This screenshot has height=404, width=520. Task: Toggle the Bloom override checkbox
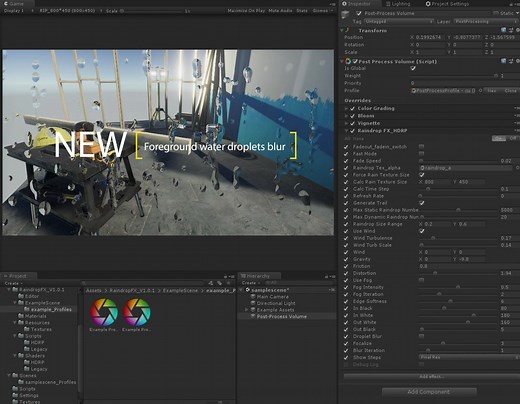352,116
